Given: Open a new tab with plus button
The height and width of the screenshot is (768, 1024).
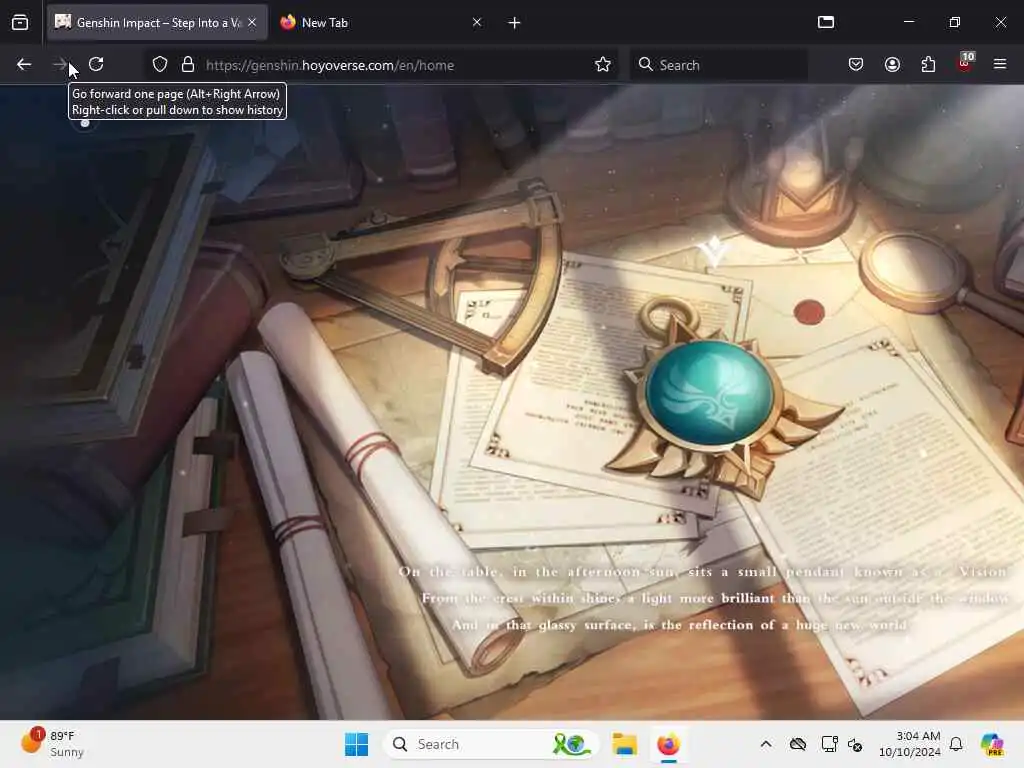Looking at the screenshot, I should (x=514, y=23).
